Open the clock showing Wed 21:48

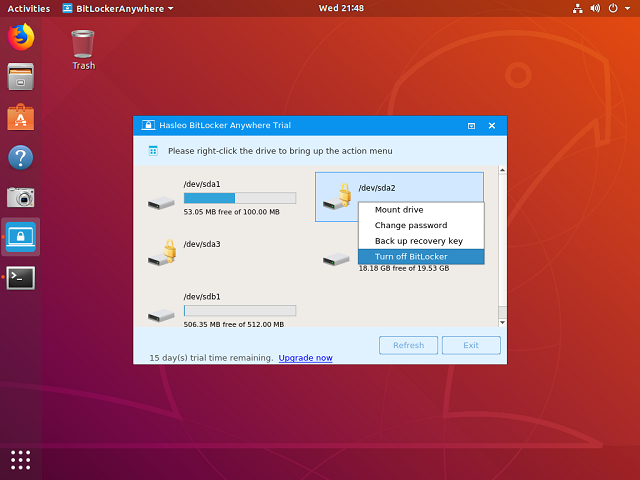tap(341, 8)
